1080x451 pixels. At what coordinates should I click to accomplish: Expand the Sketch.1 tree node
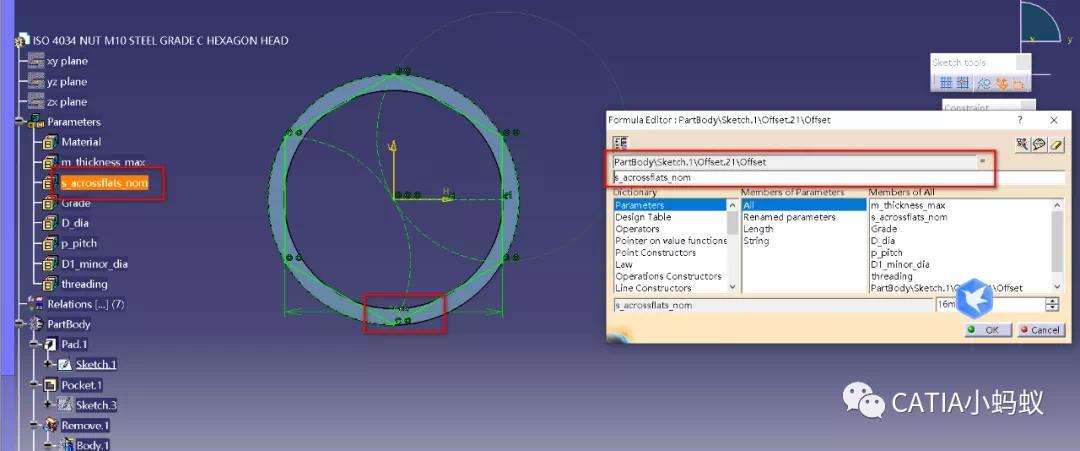coord(48,364)
